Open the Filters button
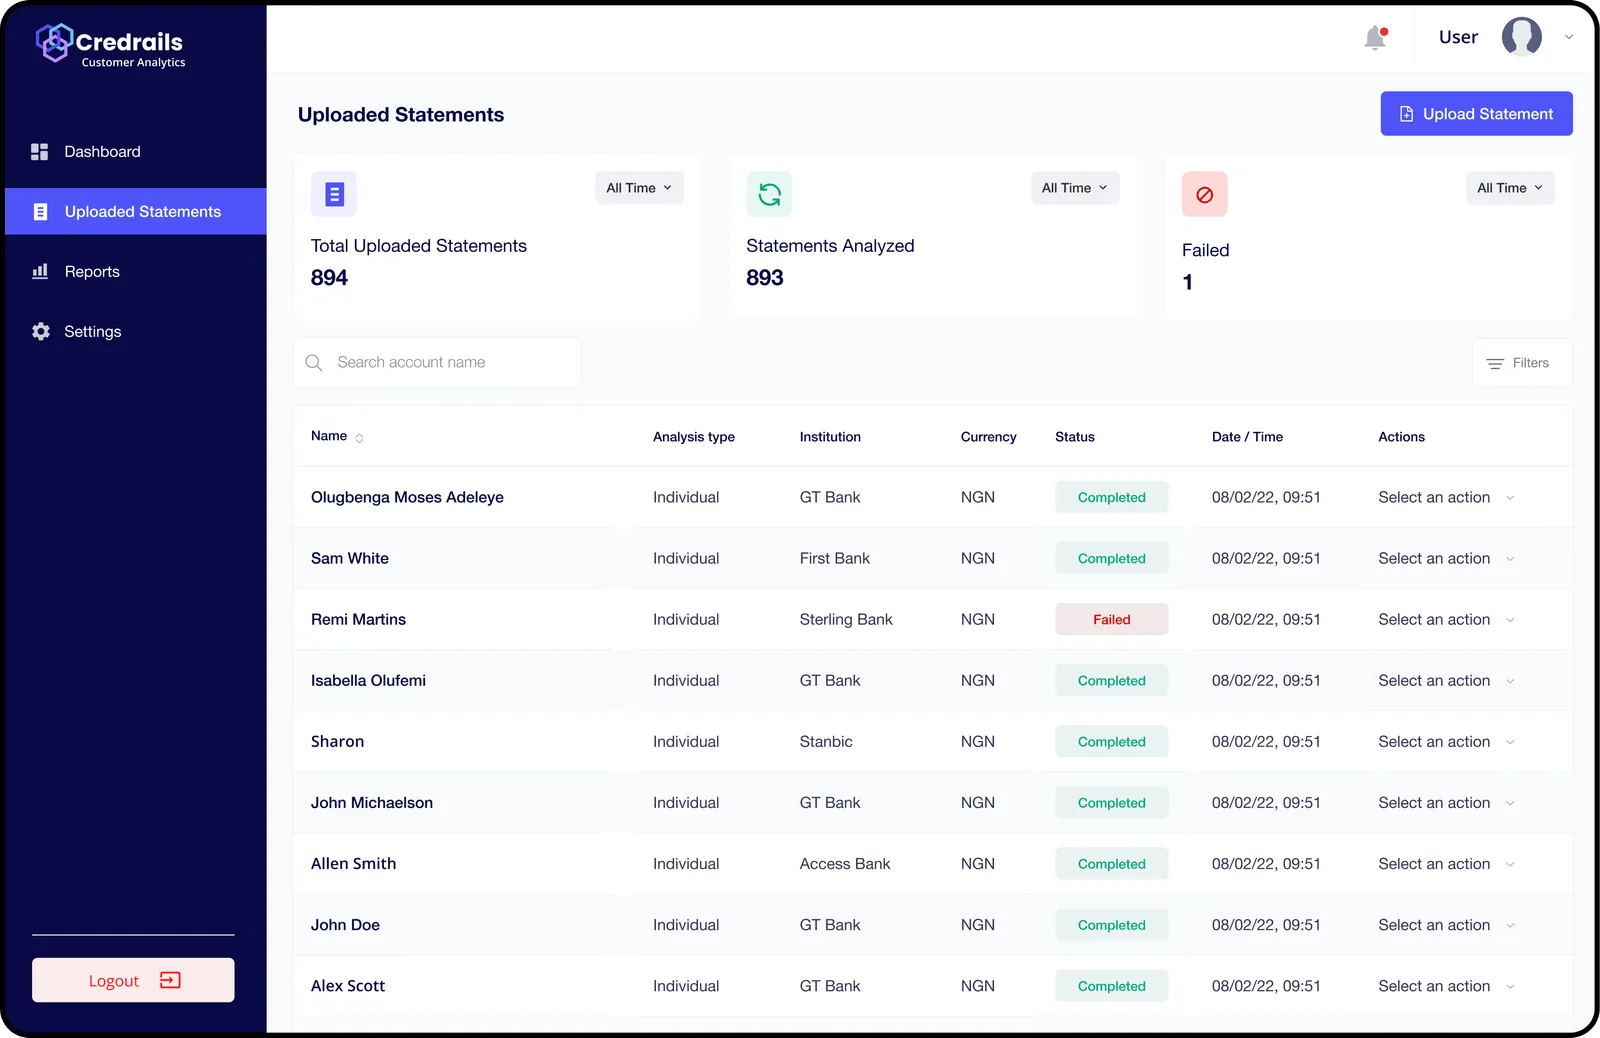 click(1522, 363)
